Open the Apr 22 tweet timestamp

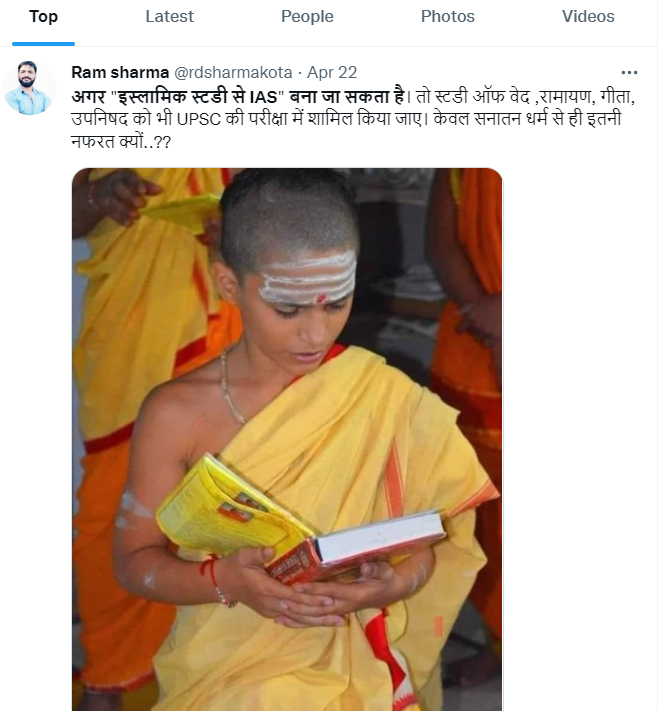click(x=332, y=73)
